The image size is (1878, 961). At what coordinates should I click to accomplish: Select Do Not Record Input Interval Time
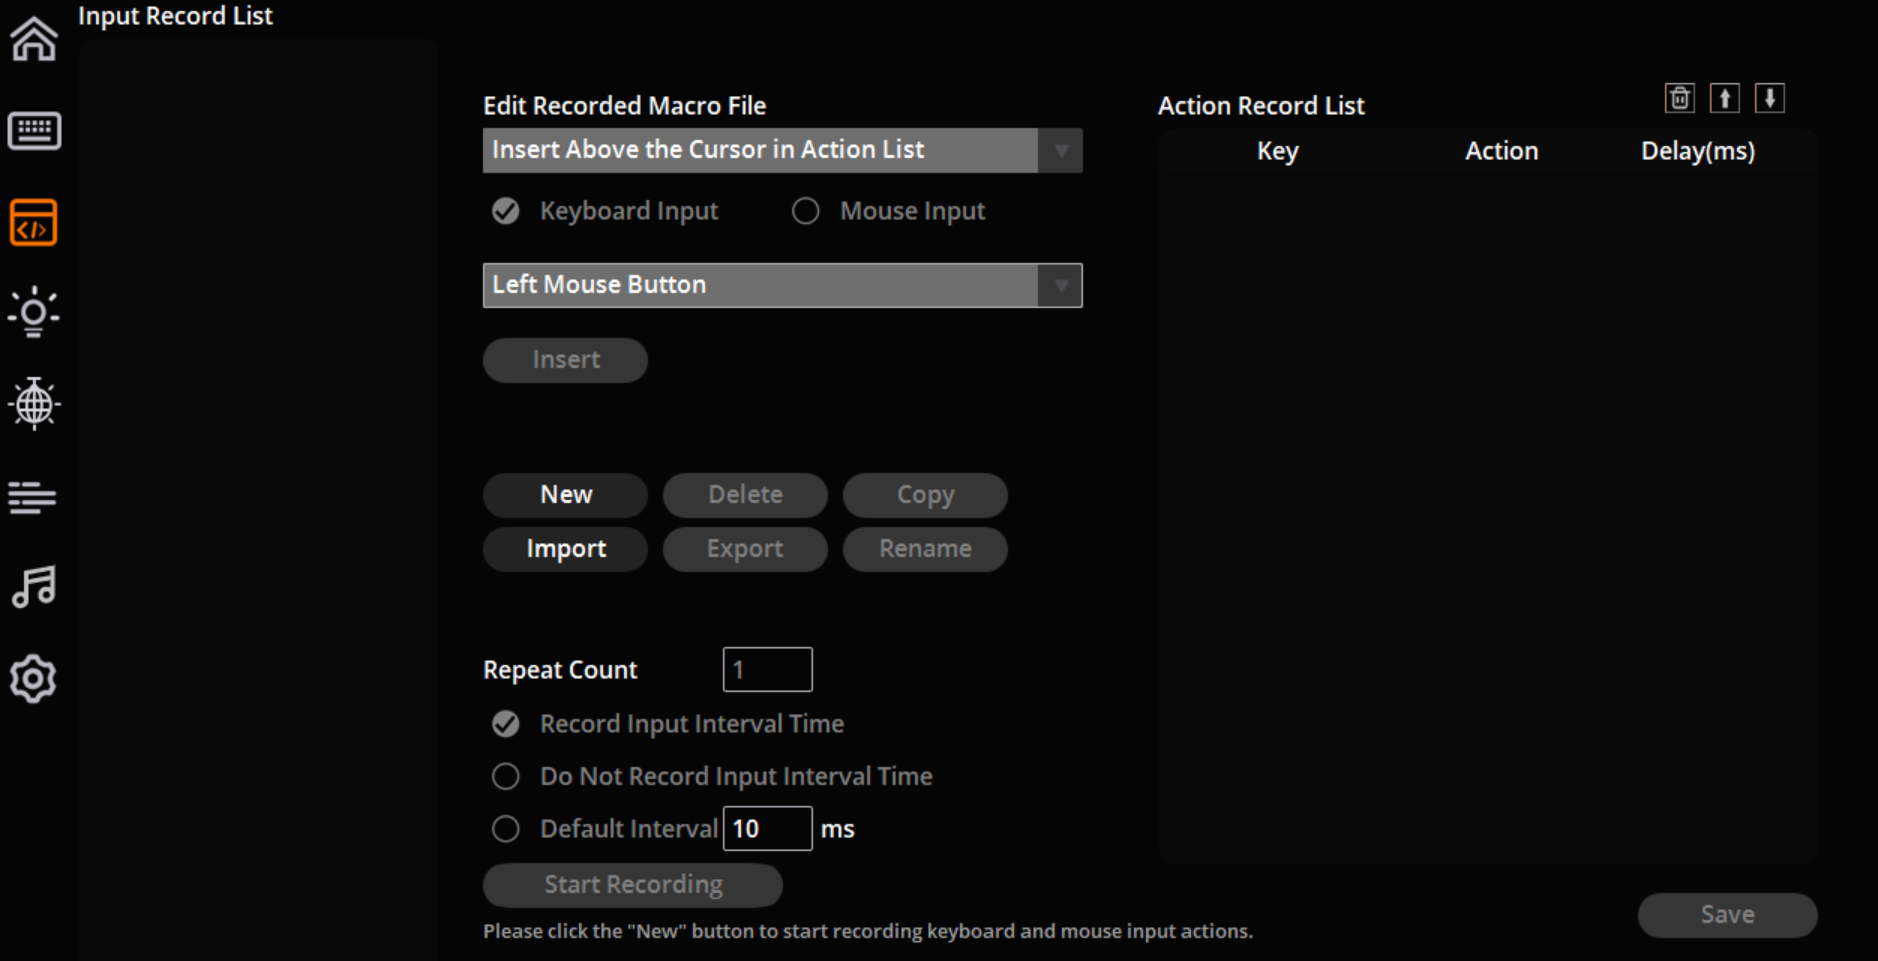506,776
